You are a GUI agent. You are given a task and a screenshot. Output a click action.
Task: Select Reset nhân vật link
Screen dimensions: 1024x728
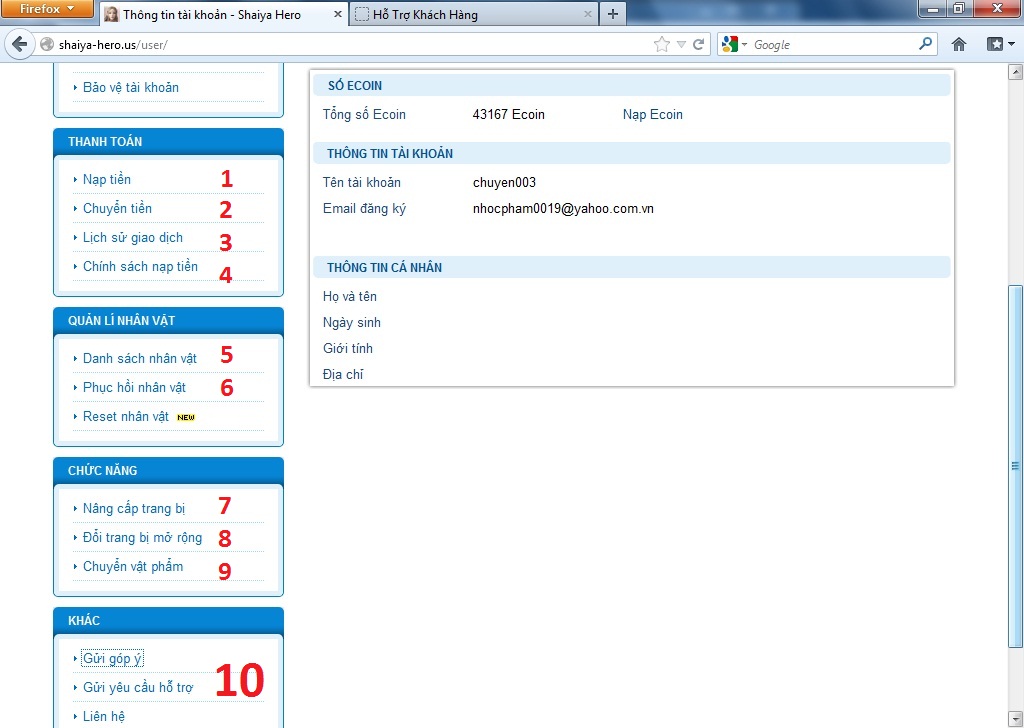tap(126, 416)
